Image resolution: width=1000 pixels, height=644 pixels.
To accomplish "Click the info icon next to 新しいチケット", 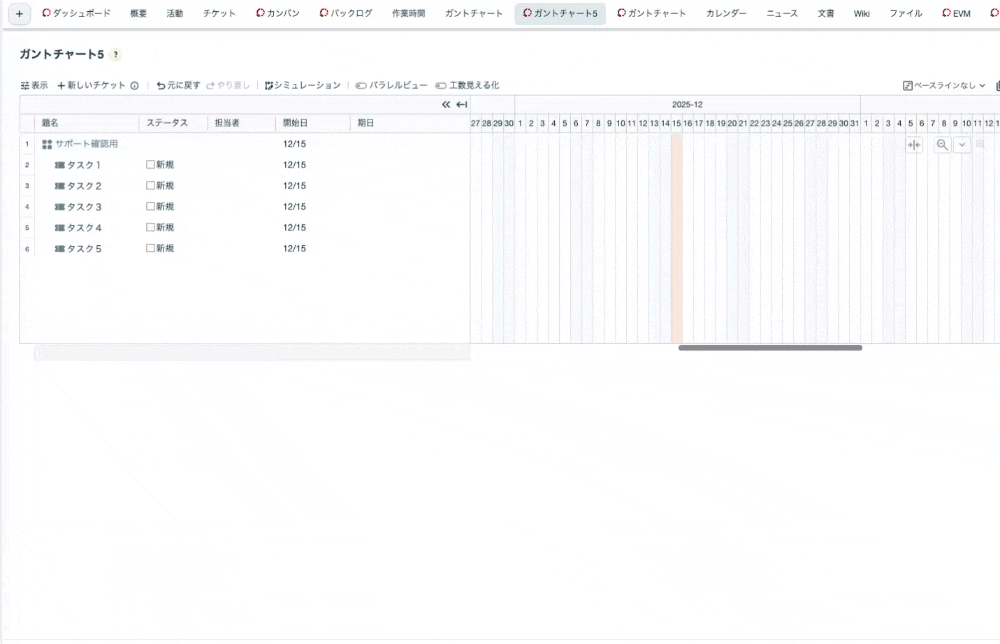I will [x=134, y=86].
